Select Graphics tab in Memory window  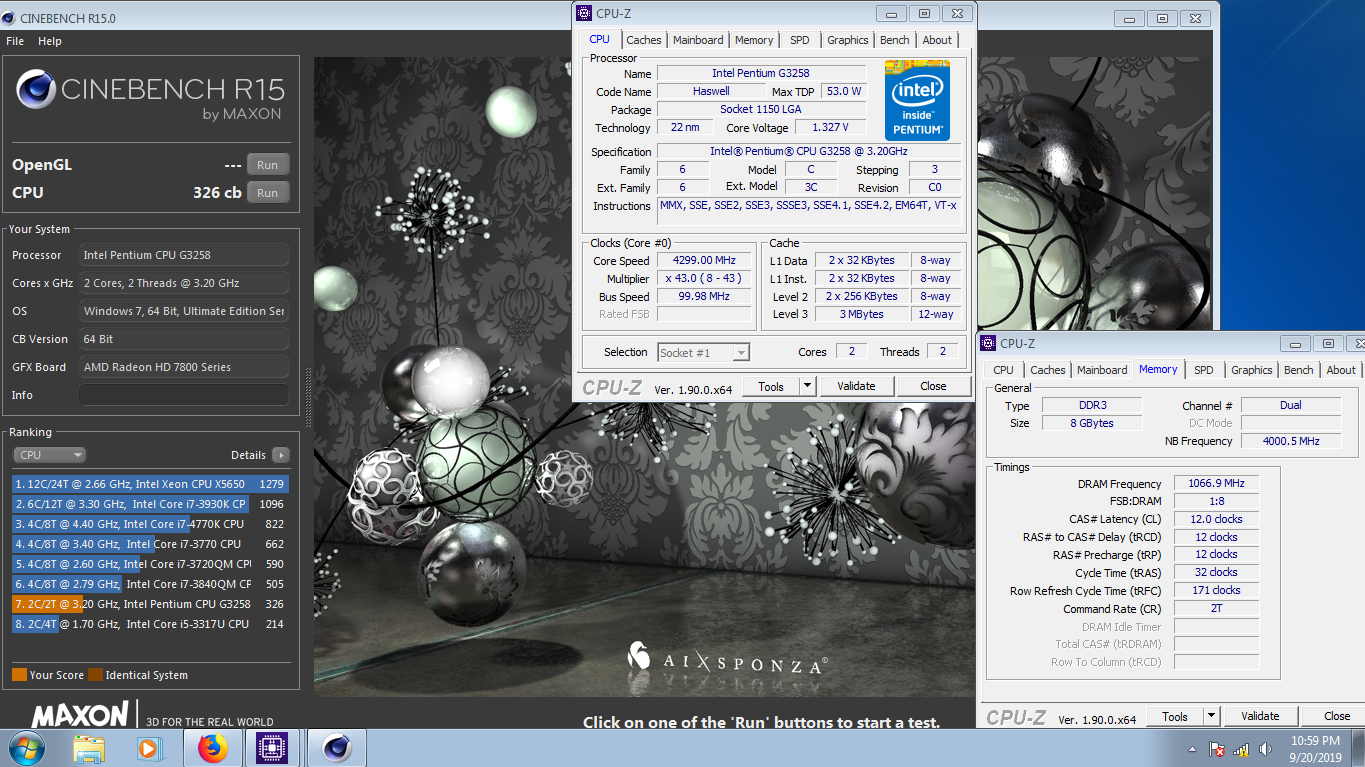pos(1252,370)
